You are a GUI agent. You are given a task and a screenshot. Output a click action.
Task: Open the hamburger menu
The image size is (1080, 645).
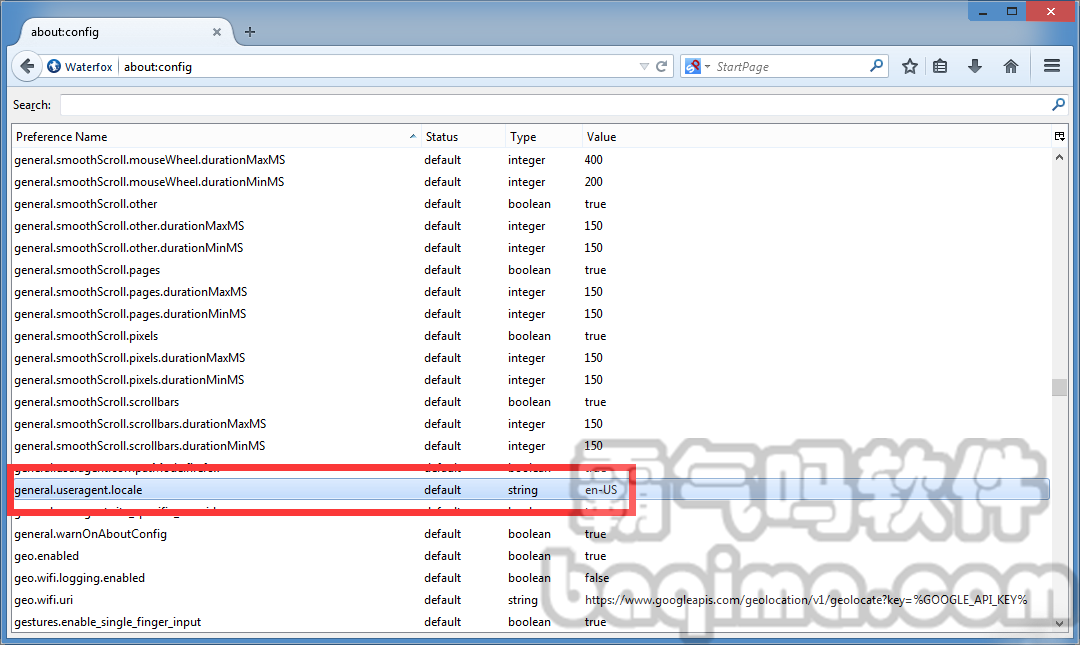[x=1051, y=66]
